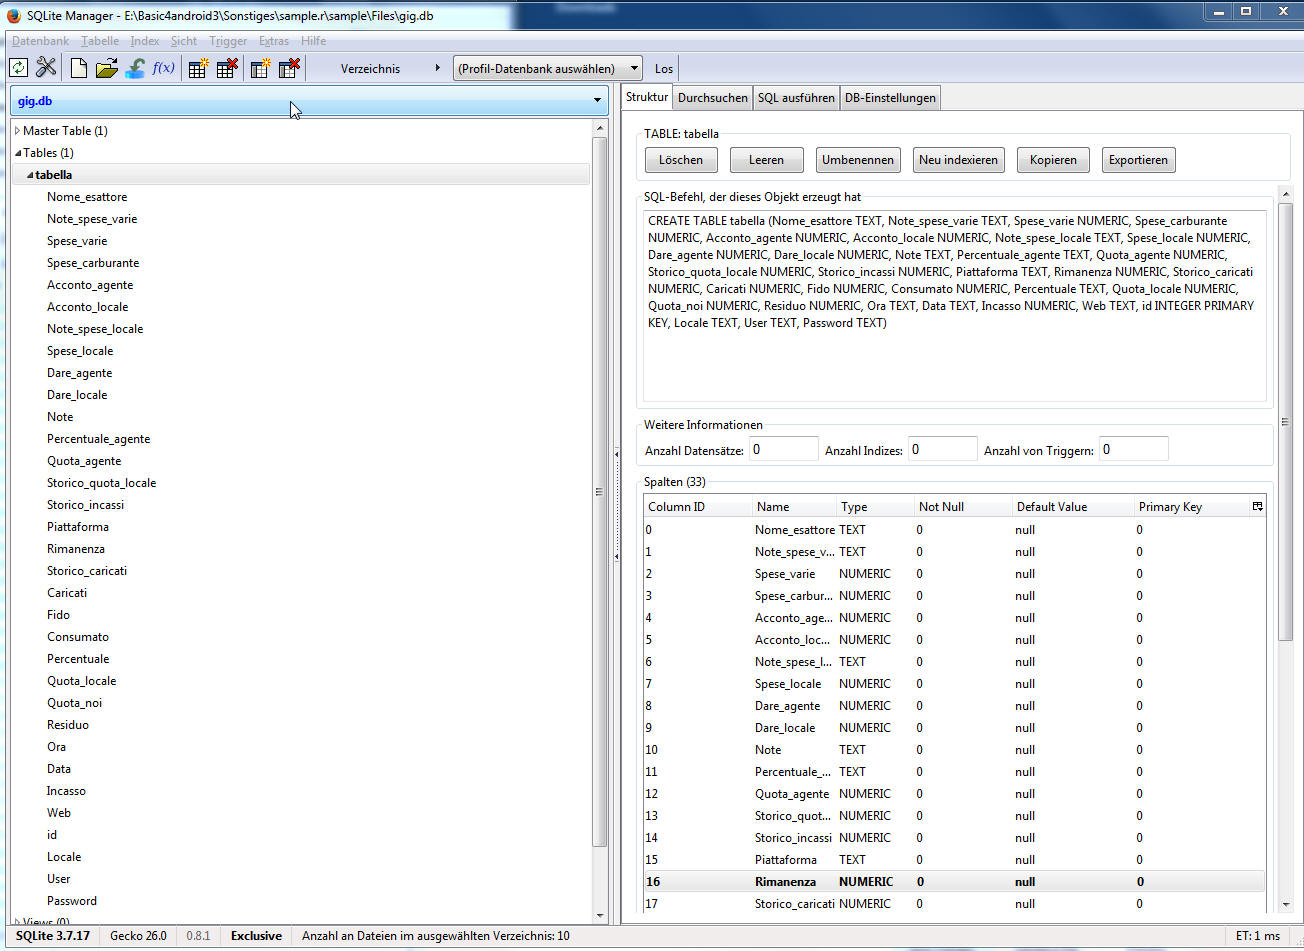Open the Sicht menu
1304x951 pixels.
[184, 41]
